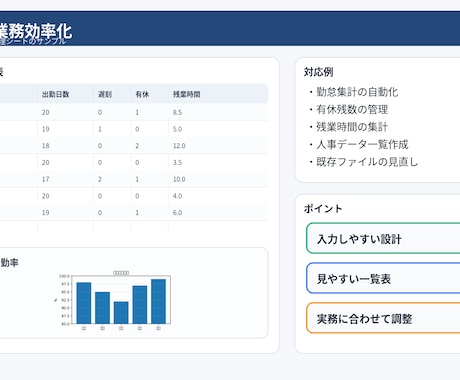This screenshot has width=460, height=380.
Task: Click the ポイント heading
Action: click(x=323, y=209)
